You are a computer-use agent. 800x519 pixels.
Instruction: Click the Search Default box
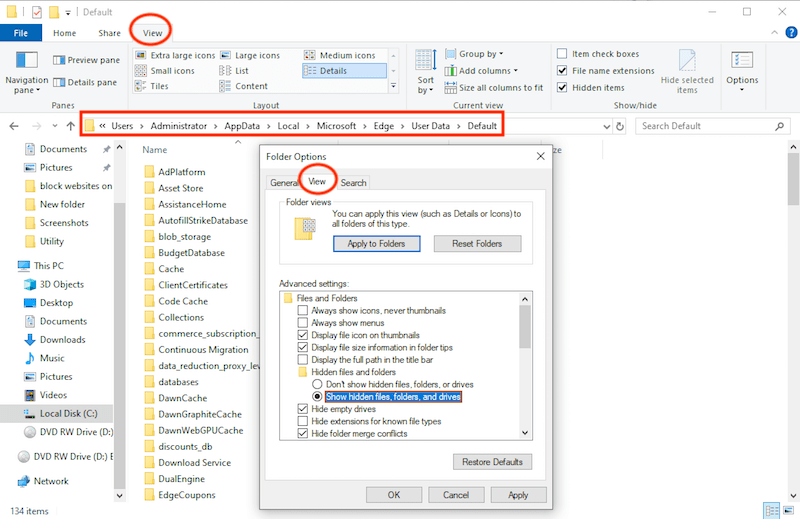click(x=712, y=126)
